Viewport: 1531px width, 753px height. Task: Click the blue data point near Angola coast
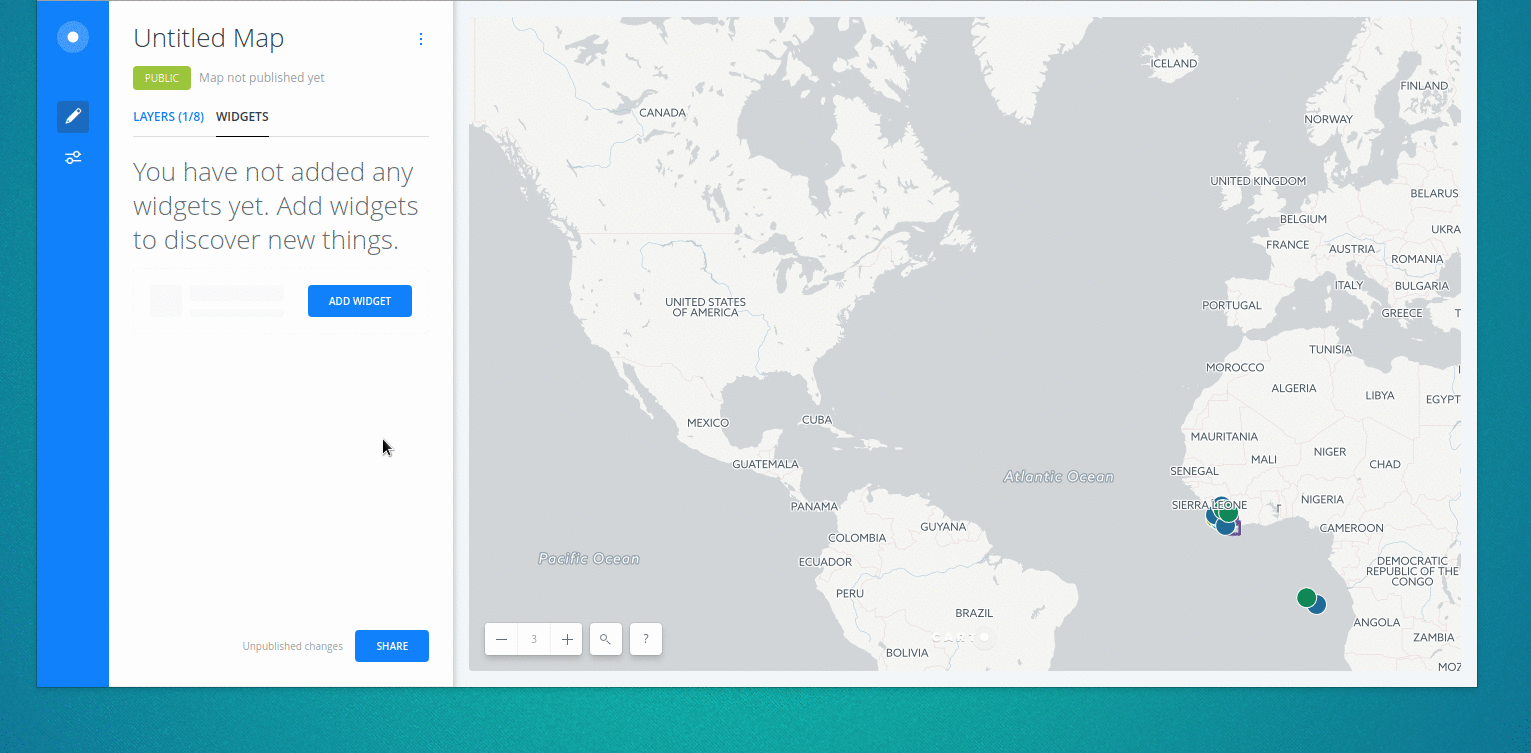[x=1318, y=605]
